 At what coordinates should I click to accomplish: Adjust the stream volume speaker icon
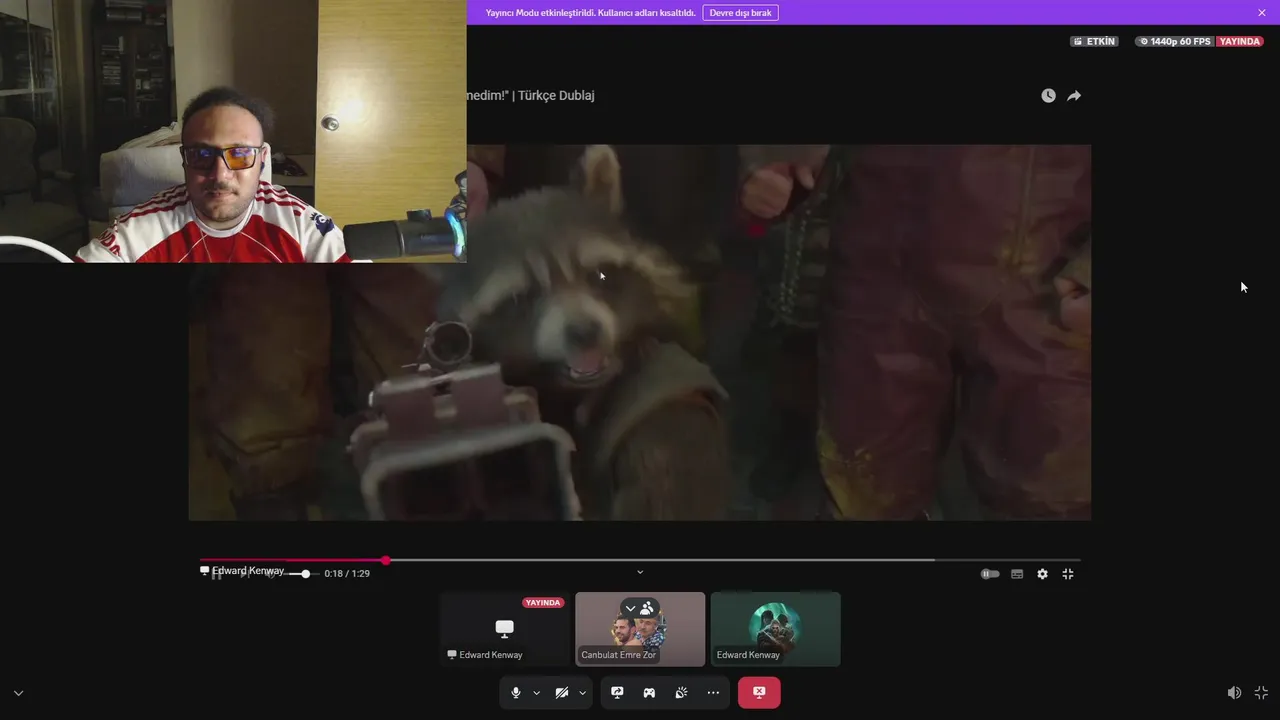(1234, 693)
